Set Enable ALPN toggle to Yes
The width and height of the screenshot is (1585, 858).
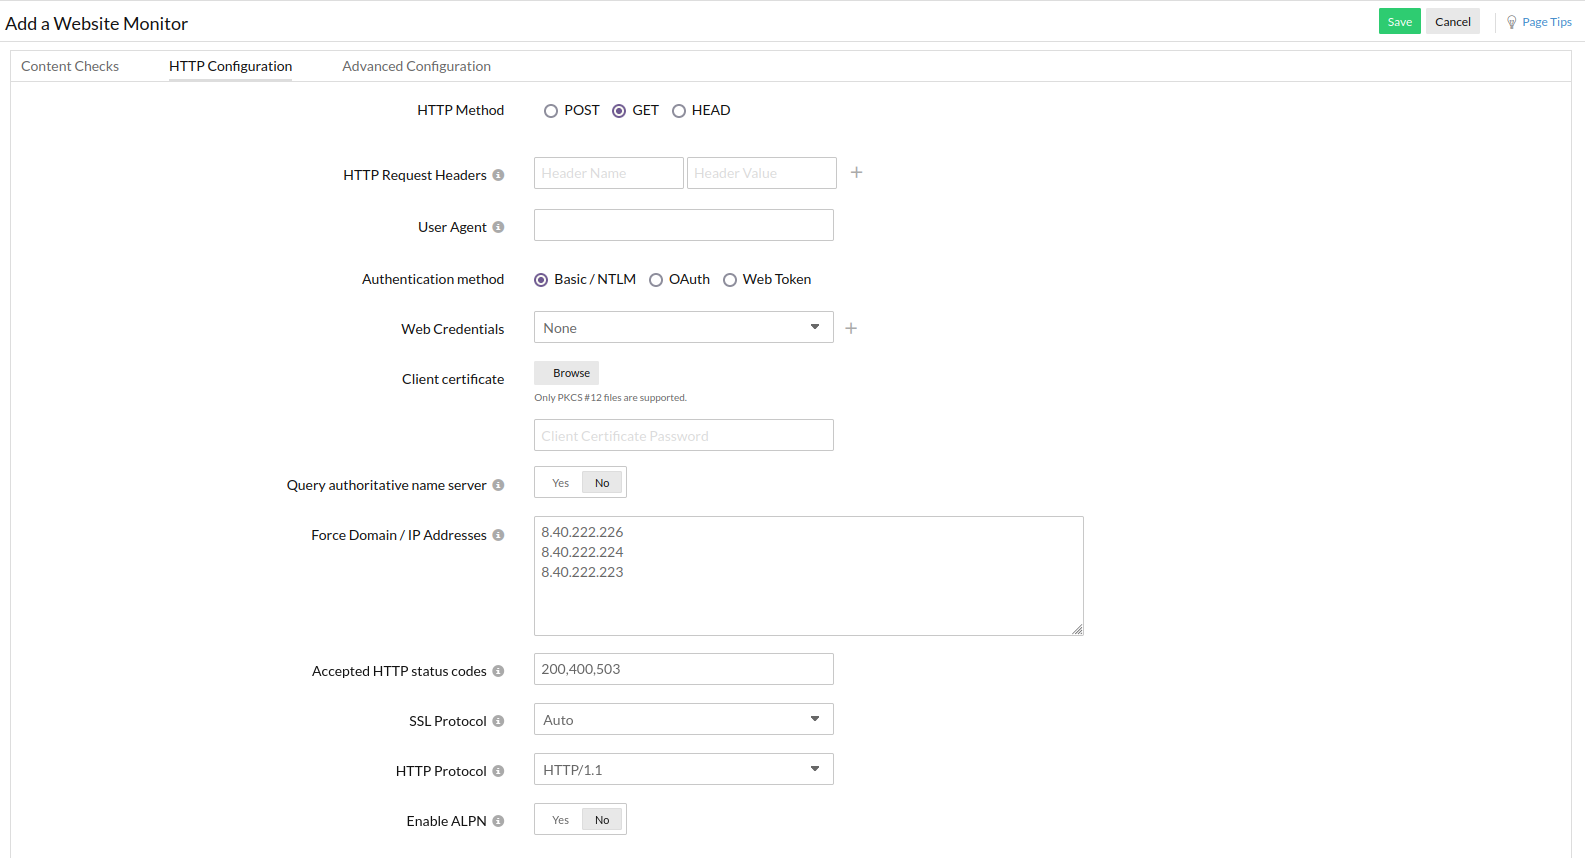(560, 820)
